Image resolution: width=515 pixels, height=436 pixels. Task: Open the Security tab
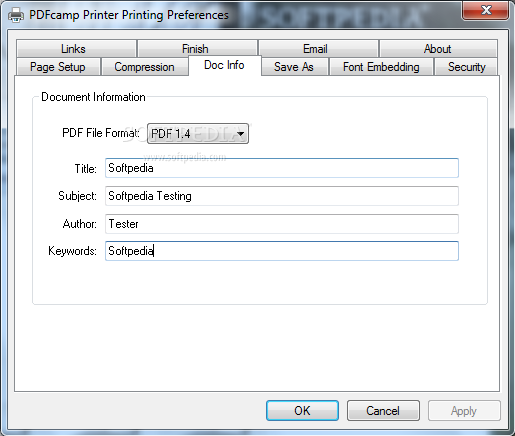click(466, 67)
